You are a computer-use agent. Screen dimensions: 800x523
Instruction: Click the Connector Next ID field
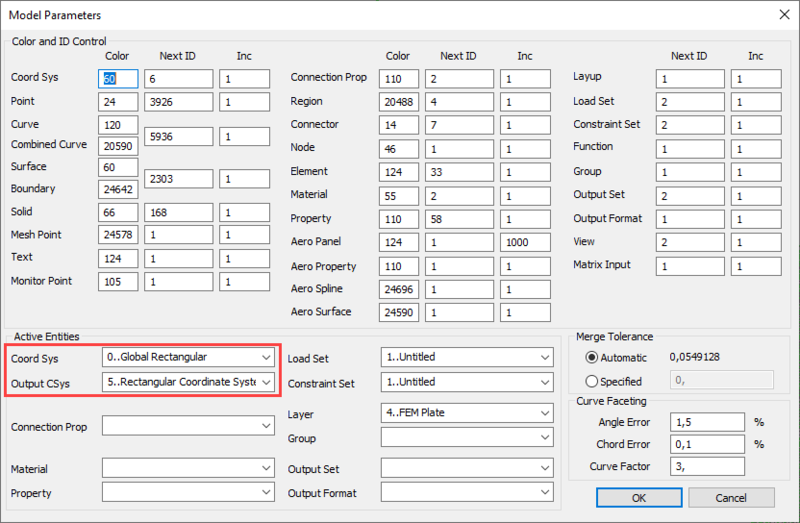pyautogui.click(x=459, y=125)
